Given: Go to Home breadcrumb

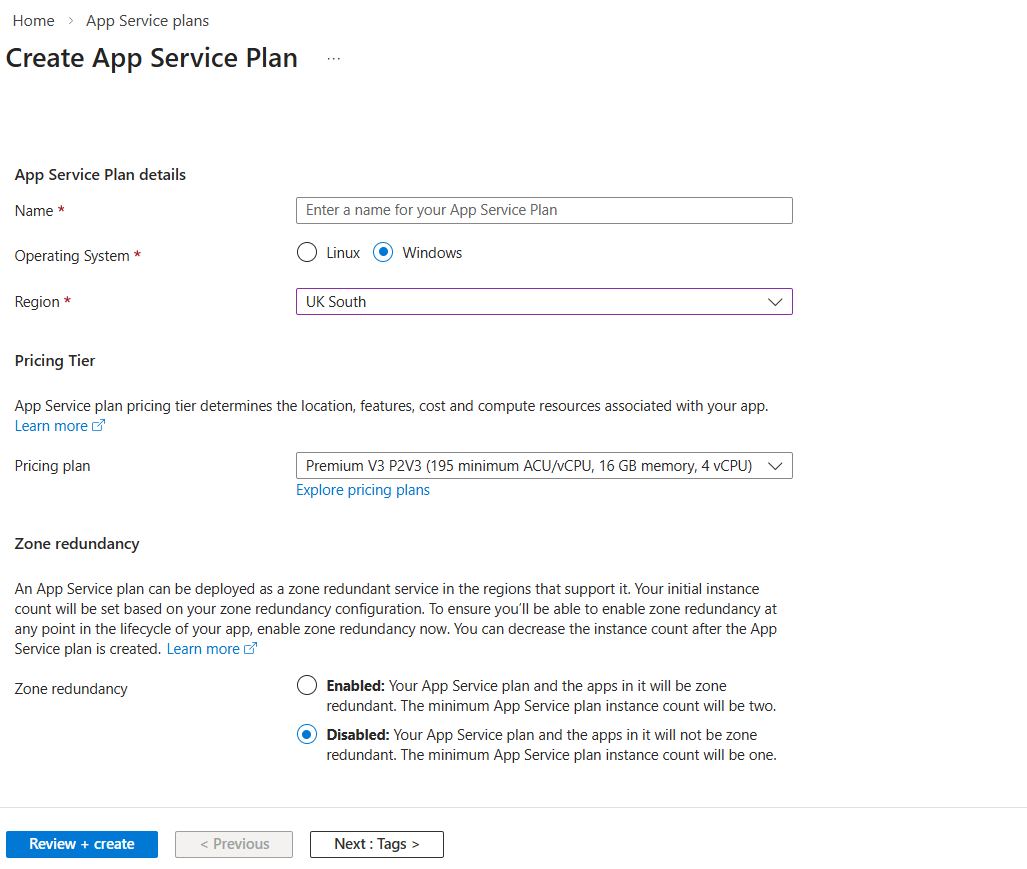Looking at the screenshot, I should coord(33,21).
